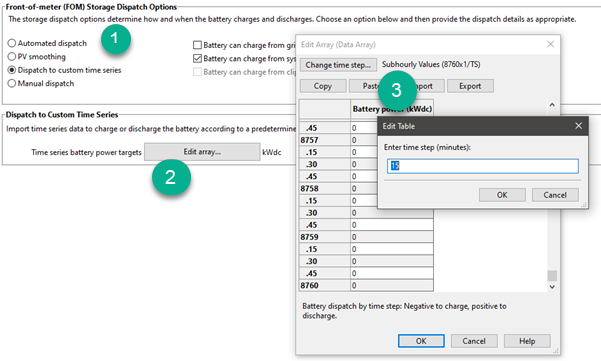The image size is (601, 361).
Task: Click the value cell in row 8760
Action: point(392,286)
